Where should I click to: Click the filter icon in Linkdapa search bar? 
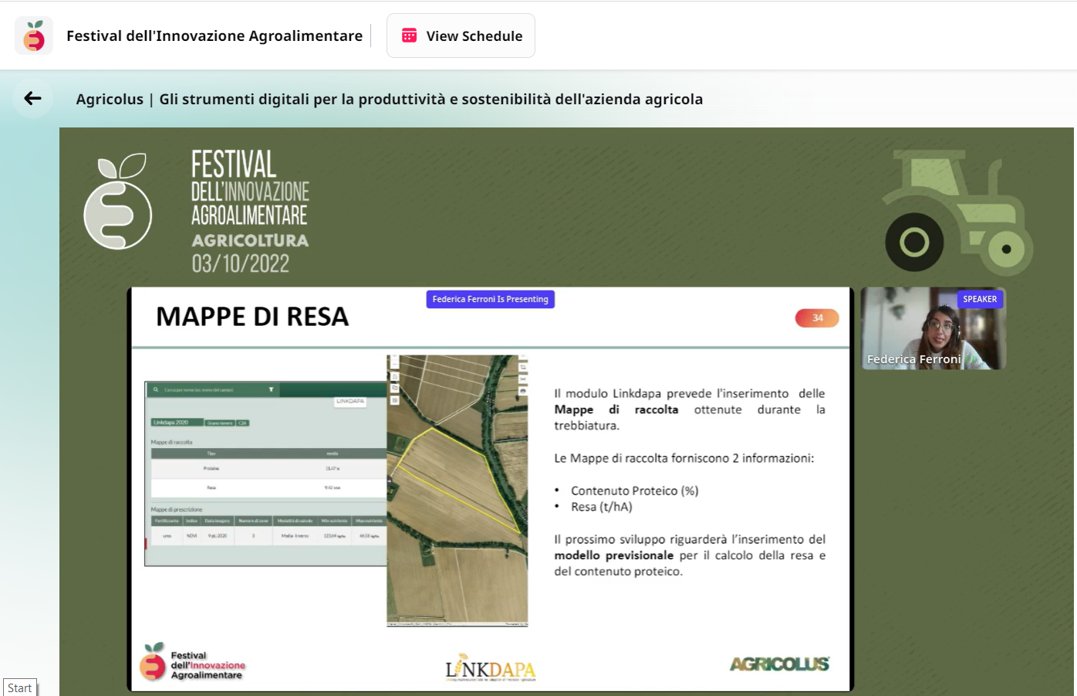point(271,390)
